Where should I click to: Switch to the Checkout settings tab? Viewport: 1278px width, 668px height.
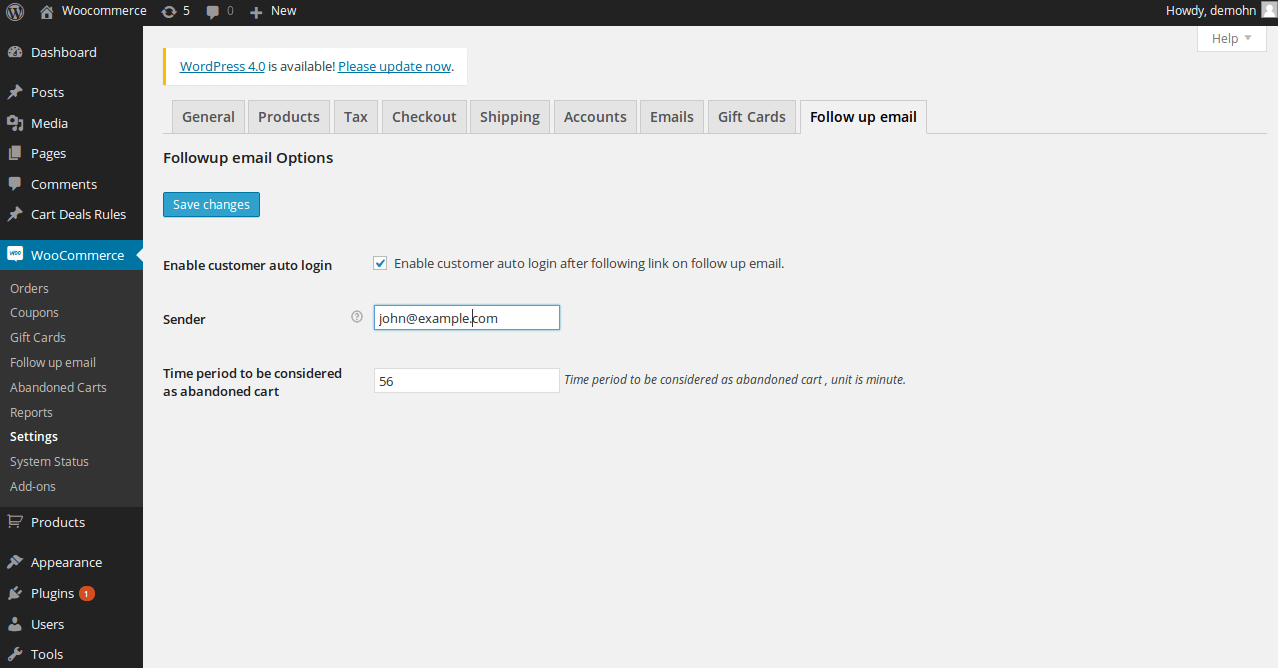(x=424, y=117)
